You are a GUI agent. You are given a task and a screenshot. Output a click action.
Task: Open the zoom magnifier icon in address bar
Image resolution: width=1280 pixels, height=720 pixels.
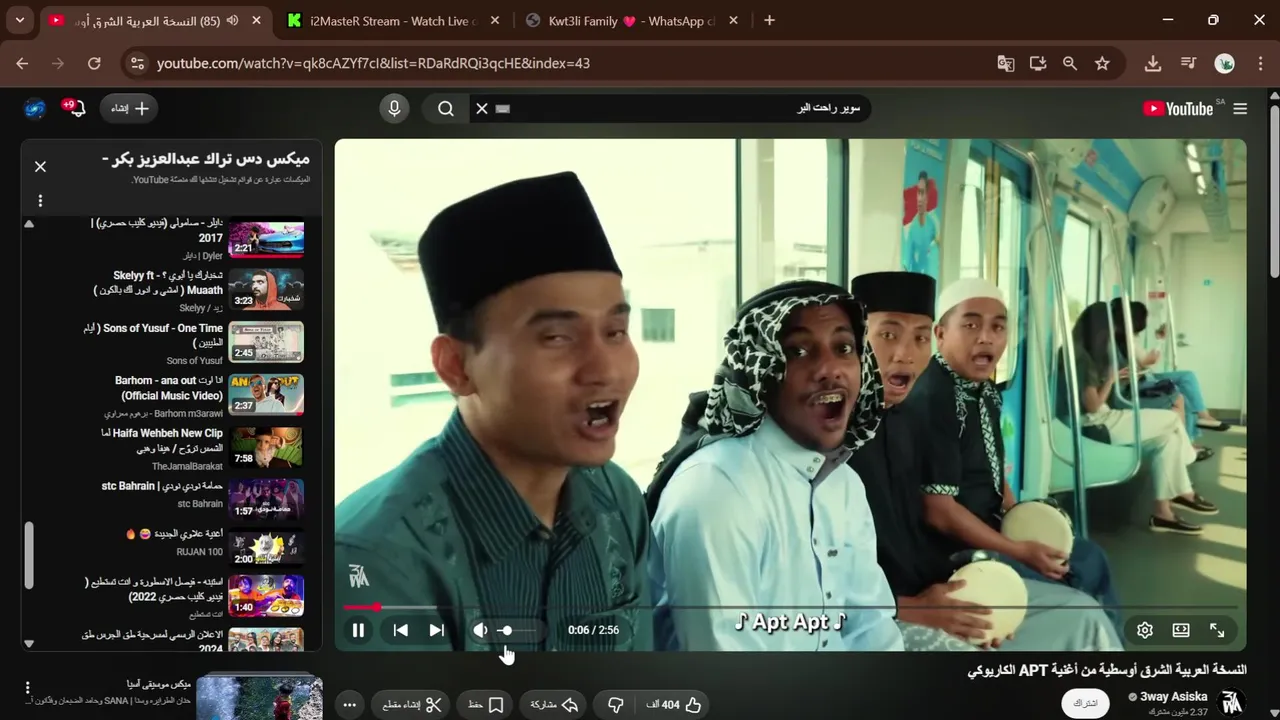(1070, 63)
